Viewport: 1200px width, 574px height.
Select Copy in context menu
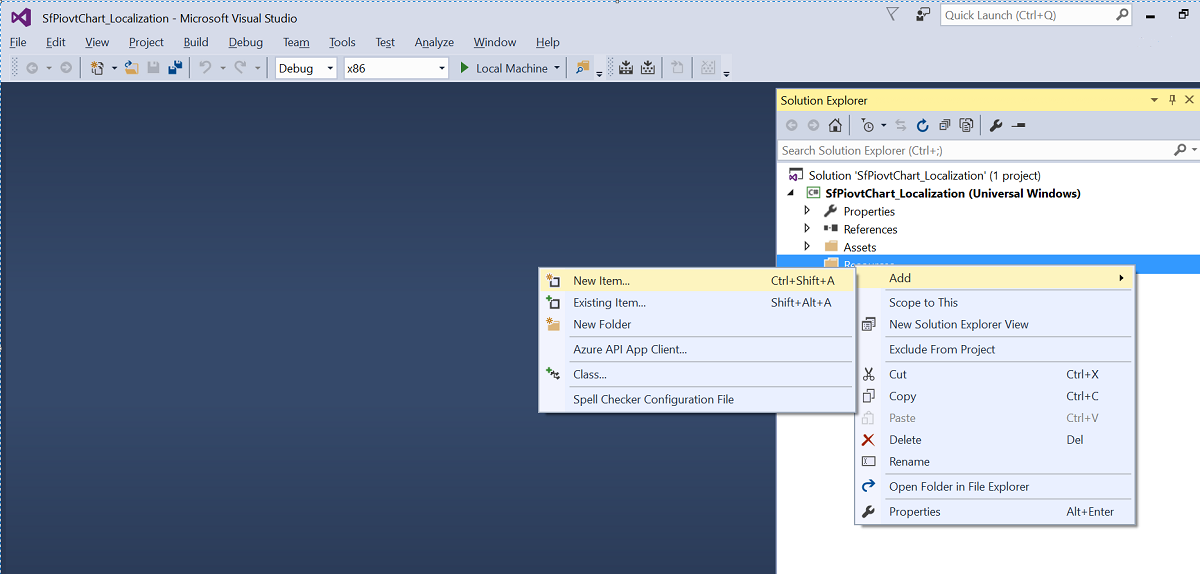[995, 397]
